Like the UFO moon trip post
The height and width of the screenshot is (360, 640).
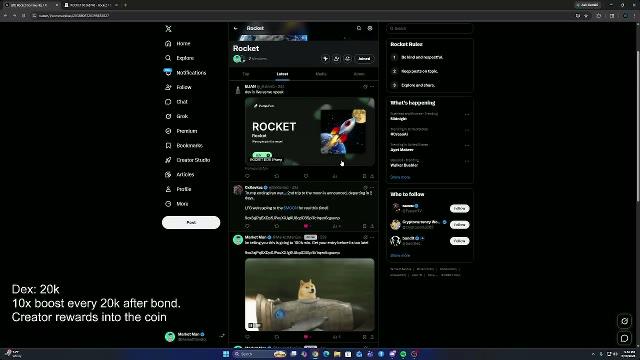point(306,226)
